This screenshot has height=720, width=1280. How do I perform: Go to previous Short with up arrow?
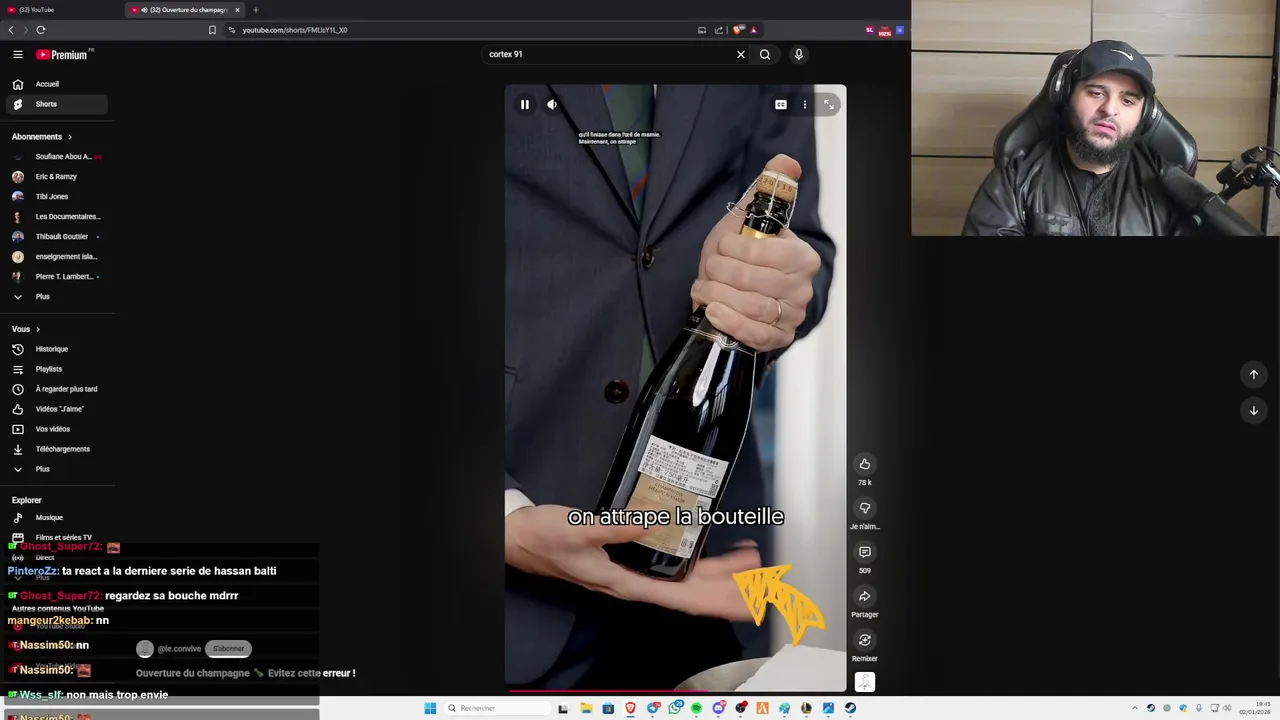[x=1254, y=374]
